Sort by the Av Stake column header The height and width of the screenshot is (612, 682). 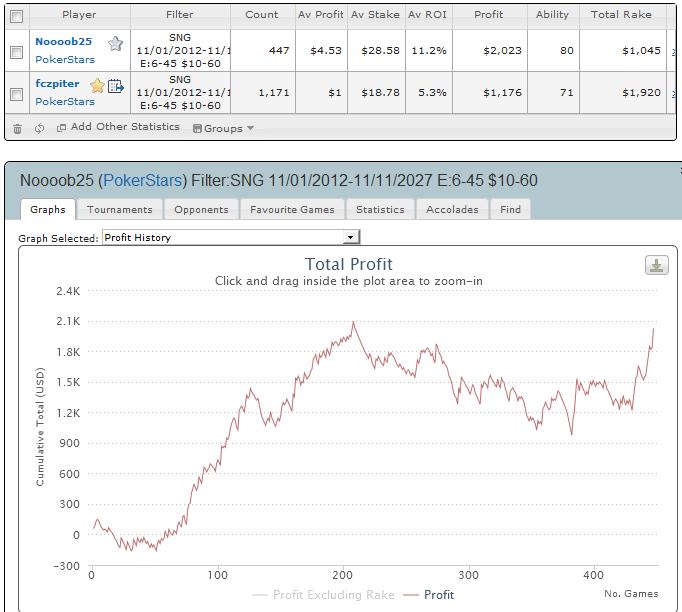(x=376, y=15)
